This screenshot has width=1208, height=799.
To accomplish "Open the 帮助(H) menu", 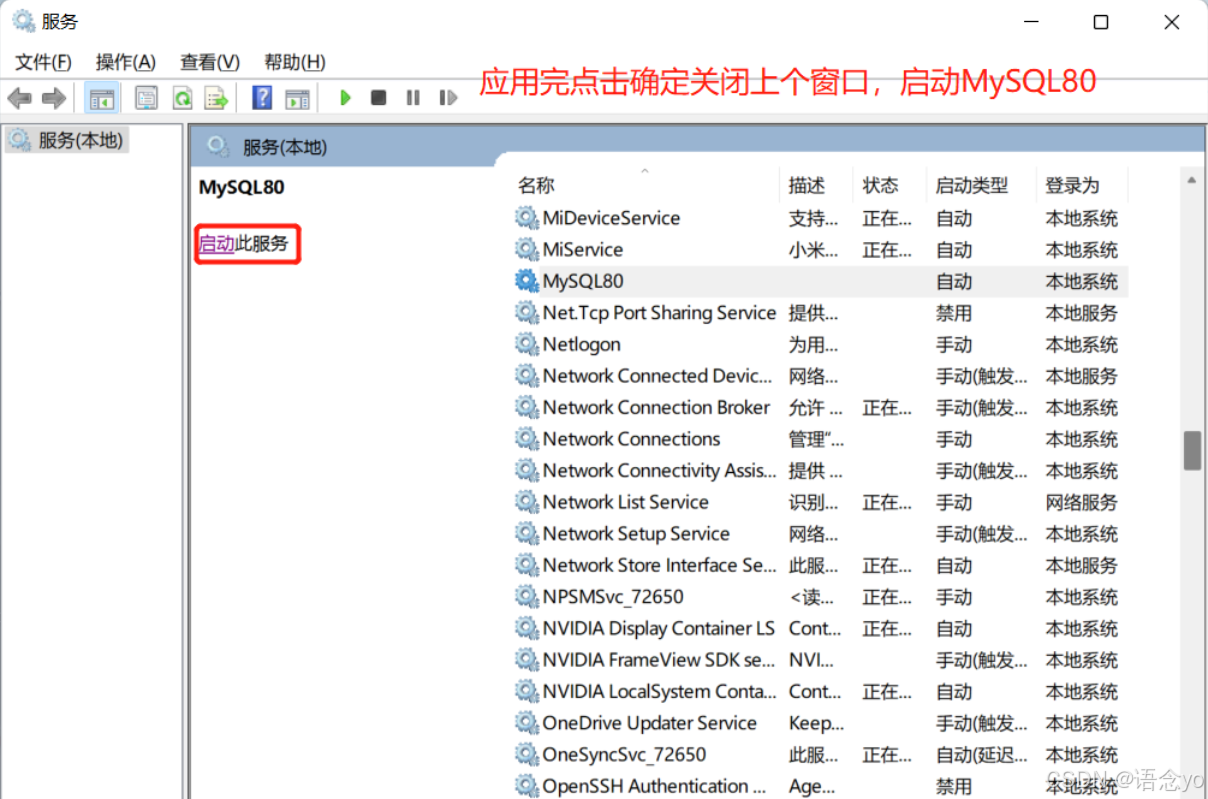I will point(294,62).
